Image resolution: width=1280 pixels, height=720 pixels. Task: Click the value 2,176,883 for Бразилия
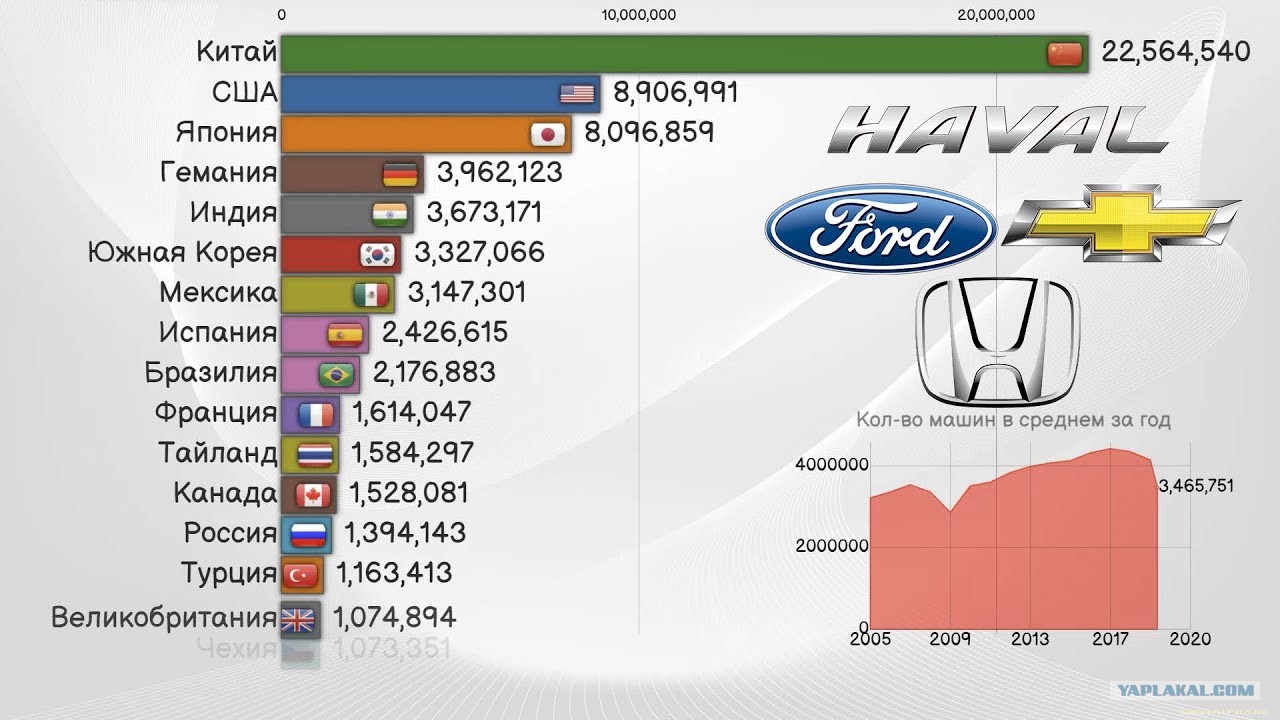pos(434,372)
